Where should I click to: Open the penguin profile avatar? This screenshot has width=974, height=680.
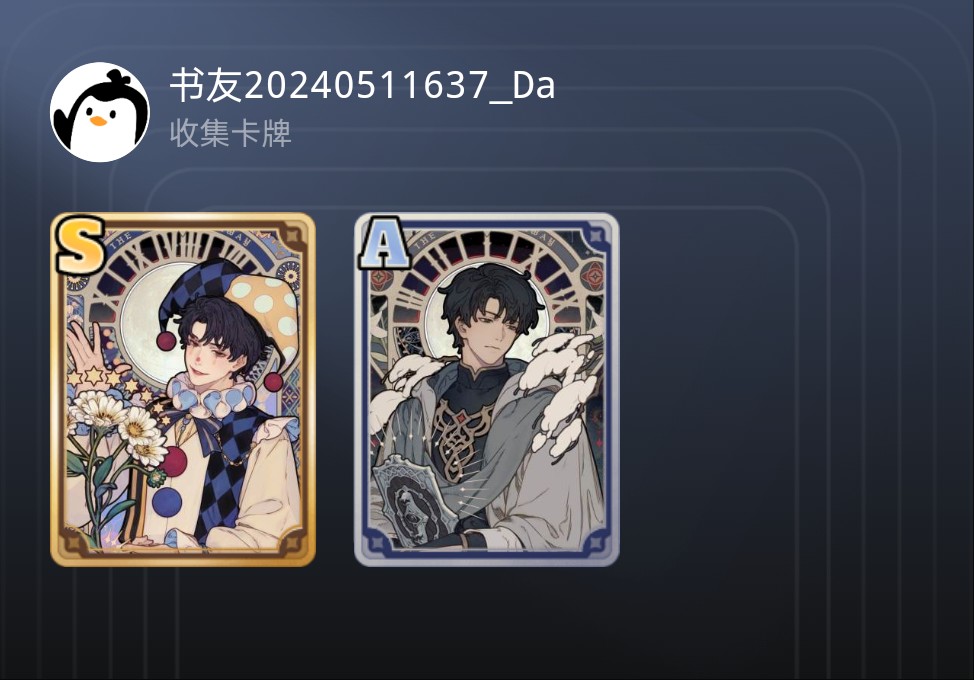(99, 112)
